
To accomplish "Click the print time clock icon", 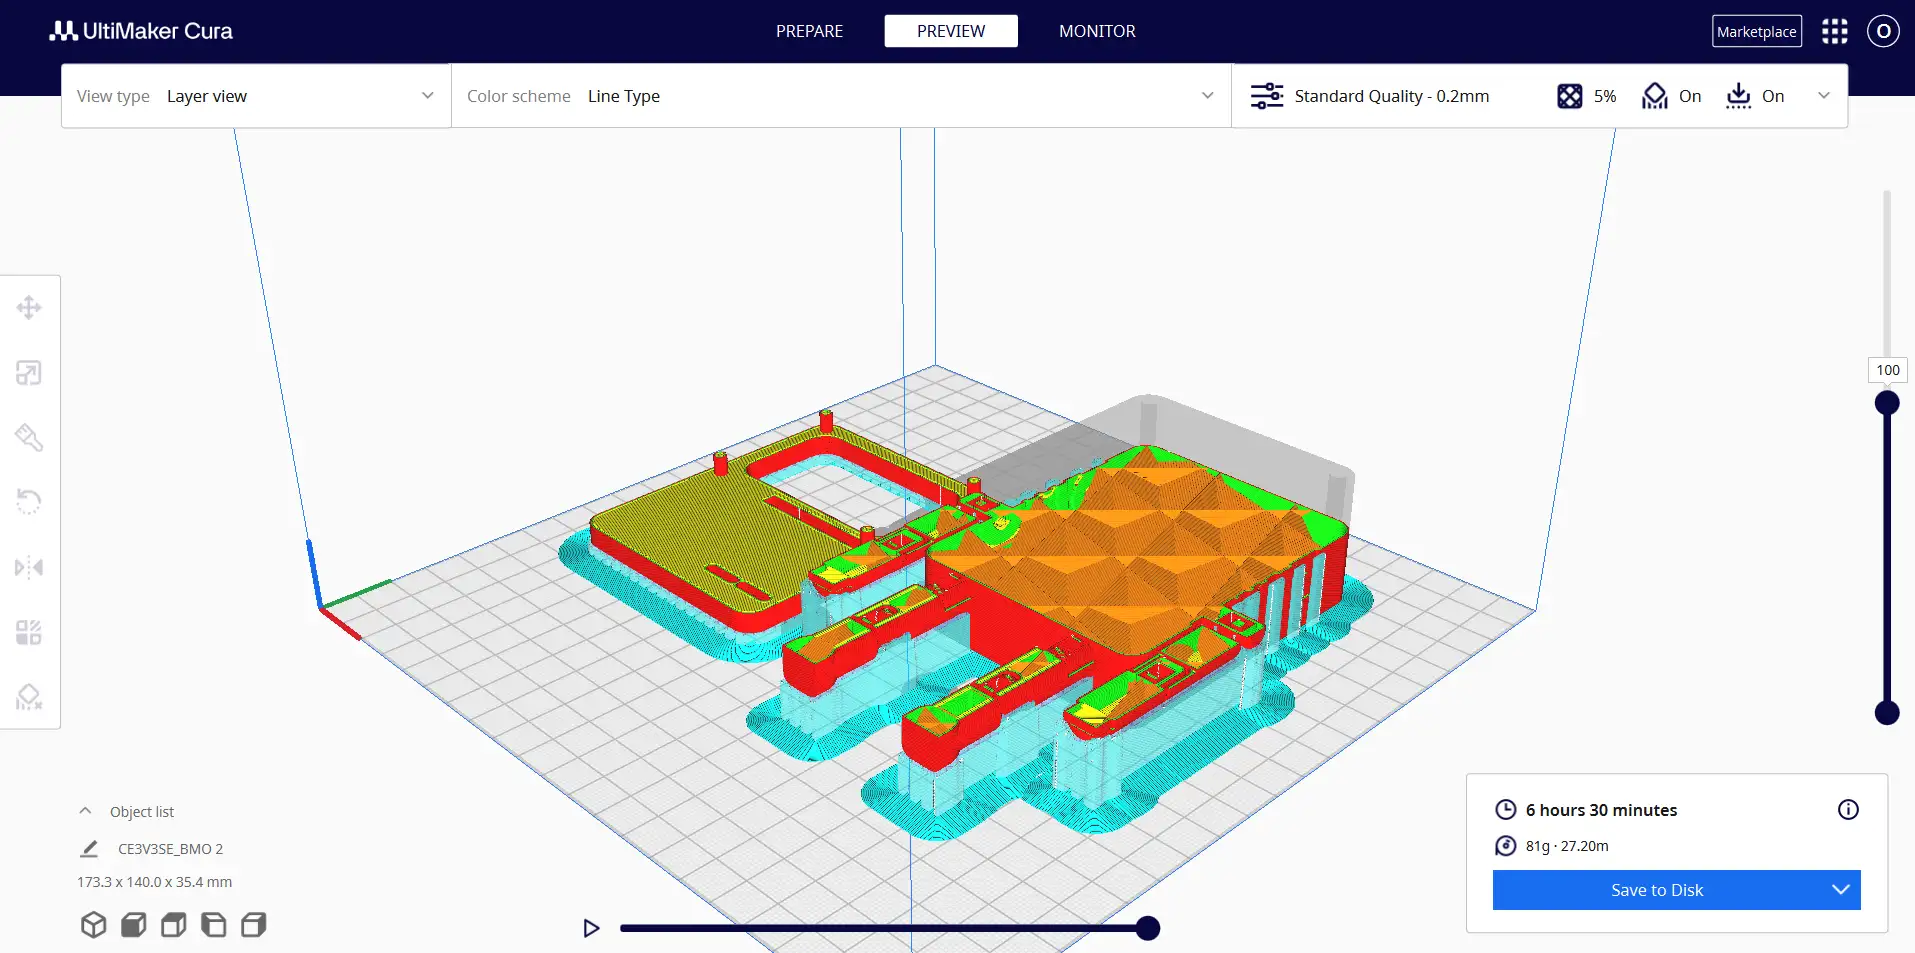I will pos(1505,810).
